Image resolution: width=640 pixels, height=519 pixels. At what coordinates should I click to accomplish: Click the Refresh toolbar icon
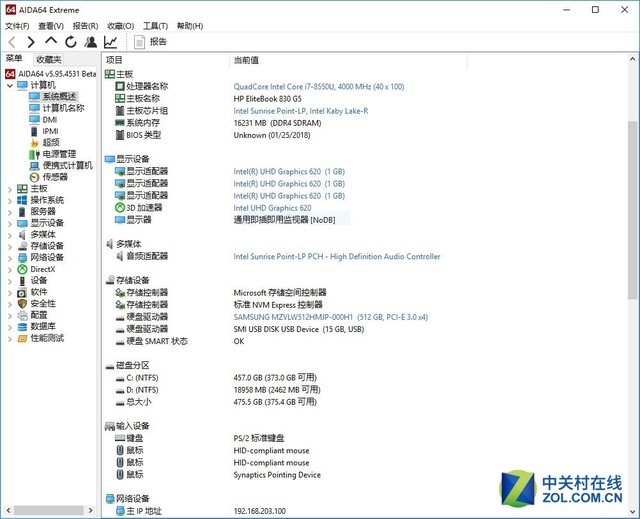(x=71, y=42)
